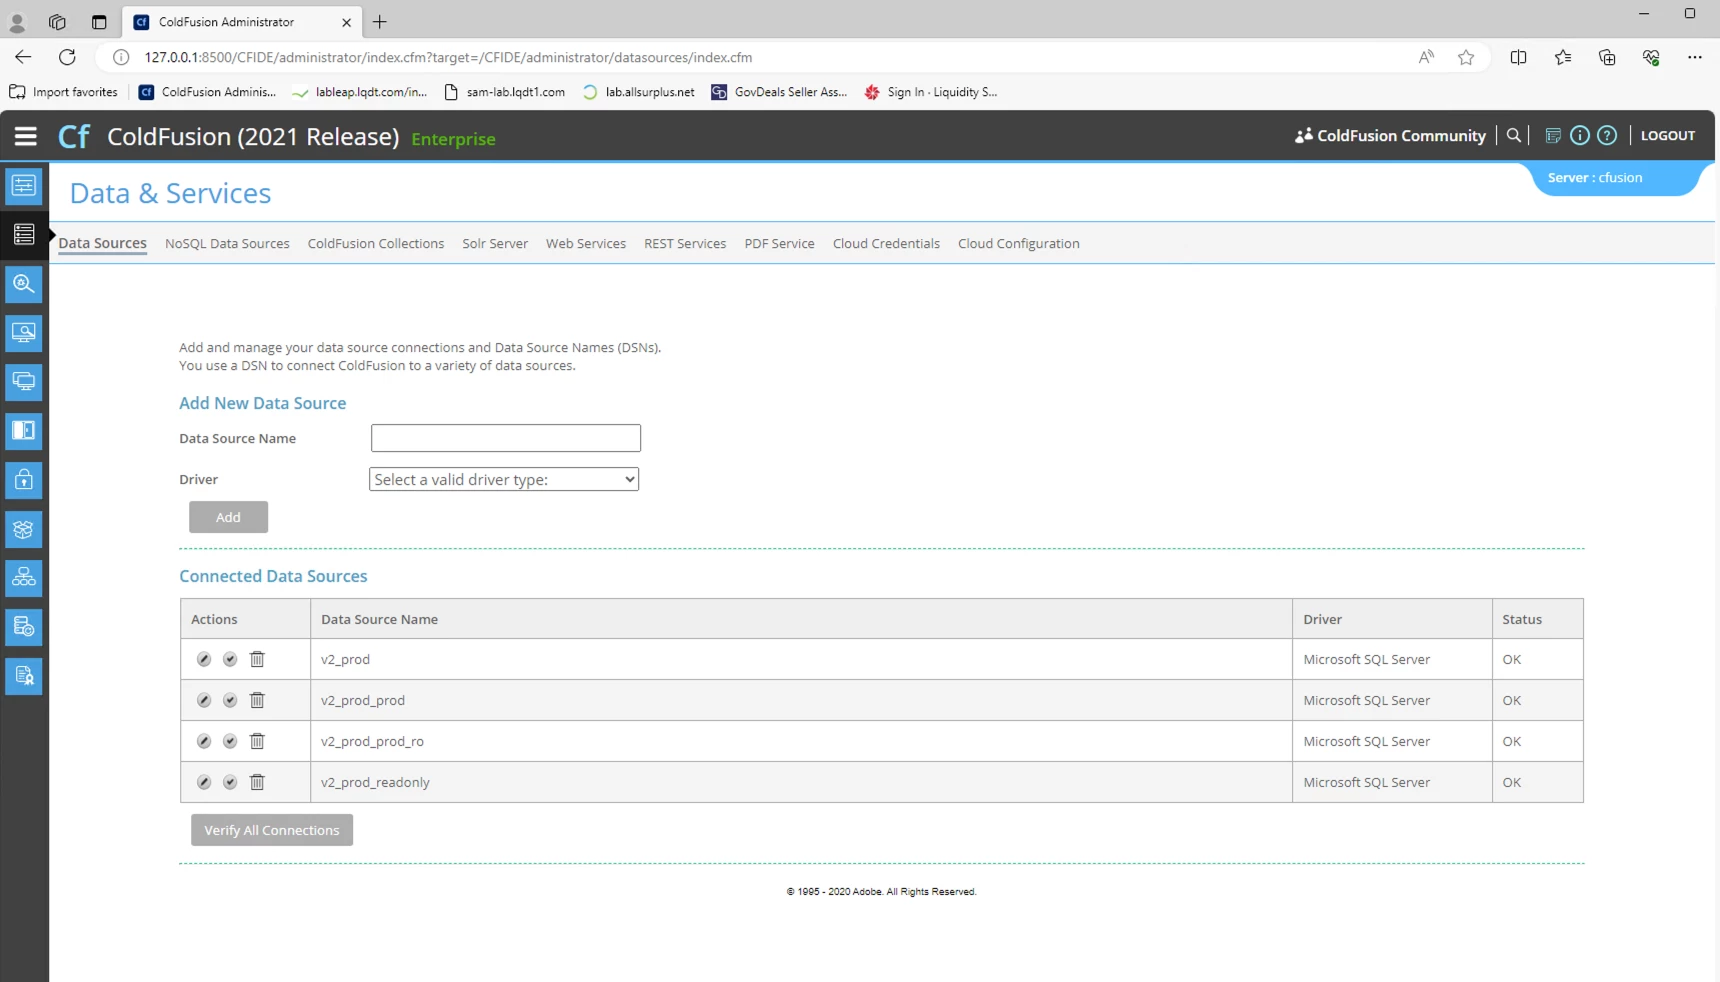Open Cloud Credentials tab
Viewport: 1720px width, 982px height.
pos(886,243)
